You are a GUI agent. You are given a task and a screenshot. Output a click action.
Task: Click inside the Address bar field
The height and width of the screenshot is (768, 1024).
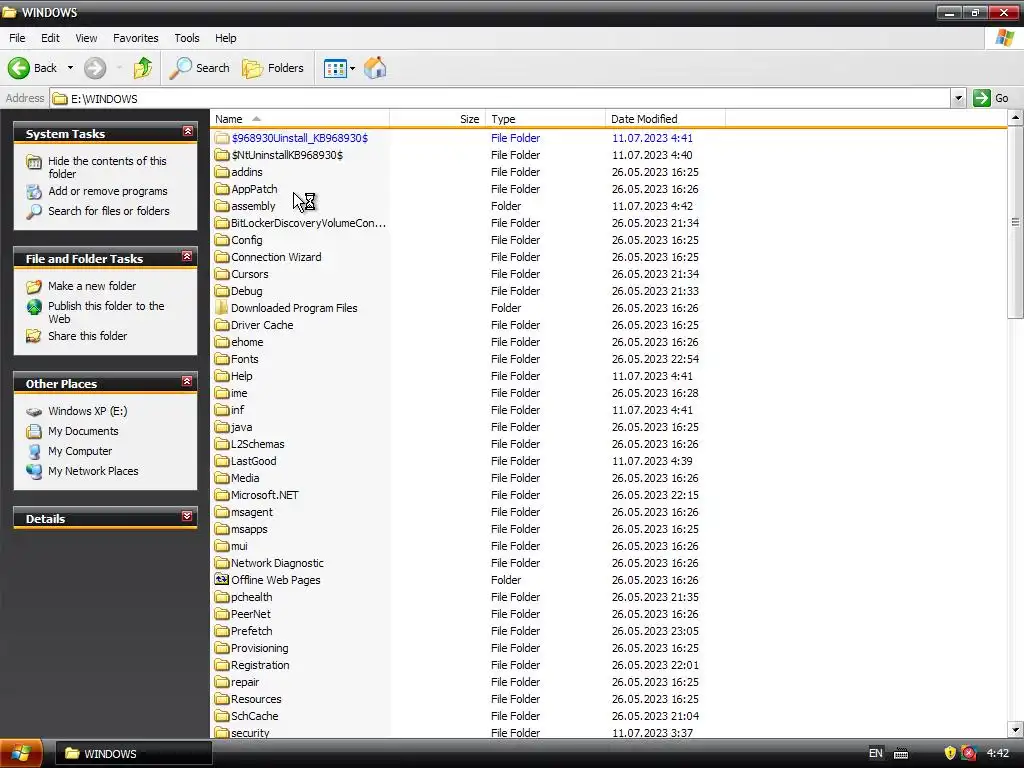(x=500, y=99)
